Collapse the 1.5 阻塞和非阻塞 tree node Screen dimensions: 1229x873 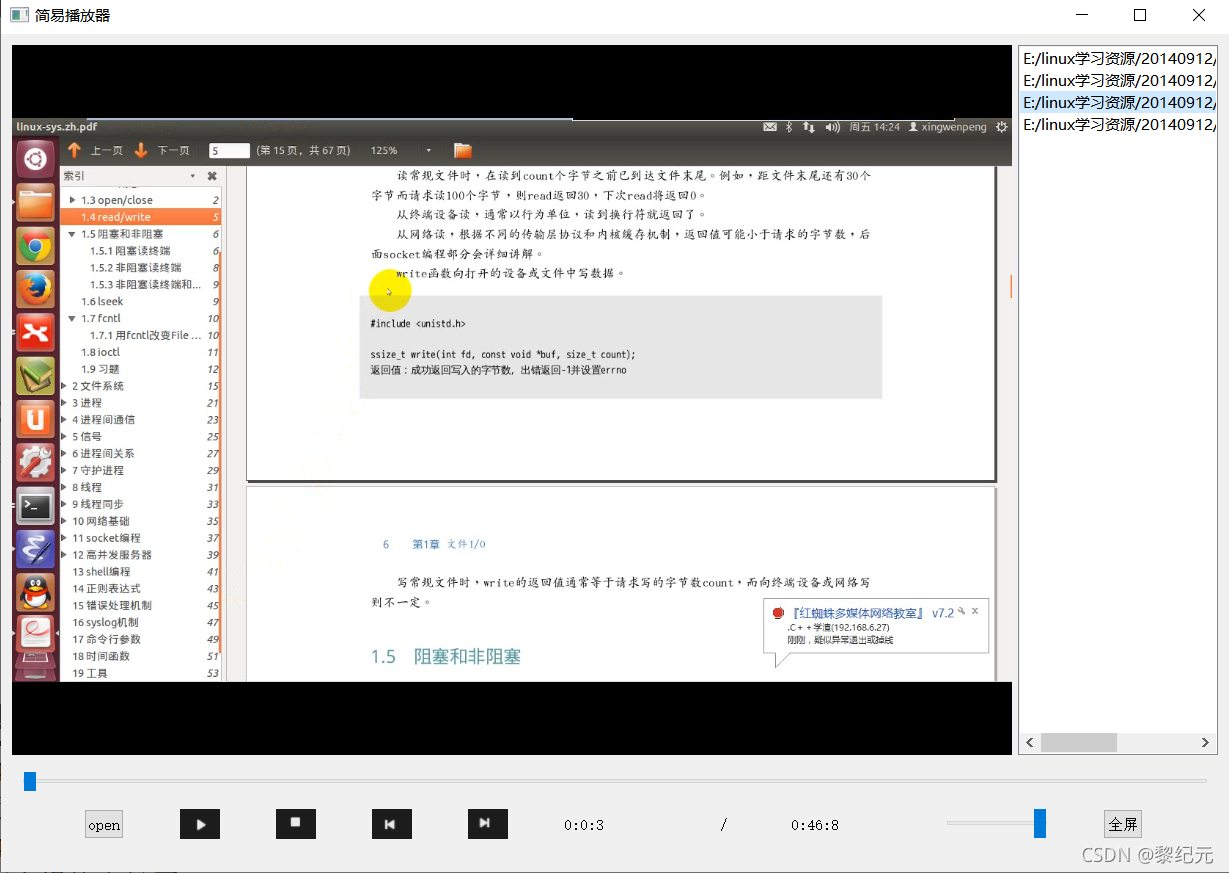click(x=74, y=234)
